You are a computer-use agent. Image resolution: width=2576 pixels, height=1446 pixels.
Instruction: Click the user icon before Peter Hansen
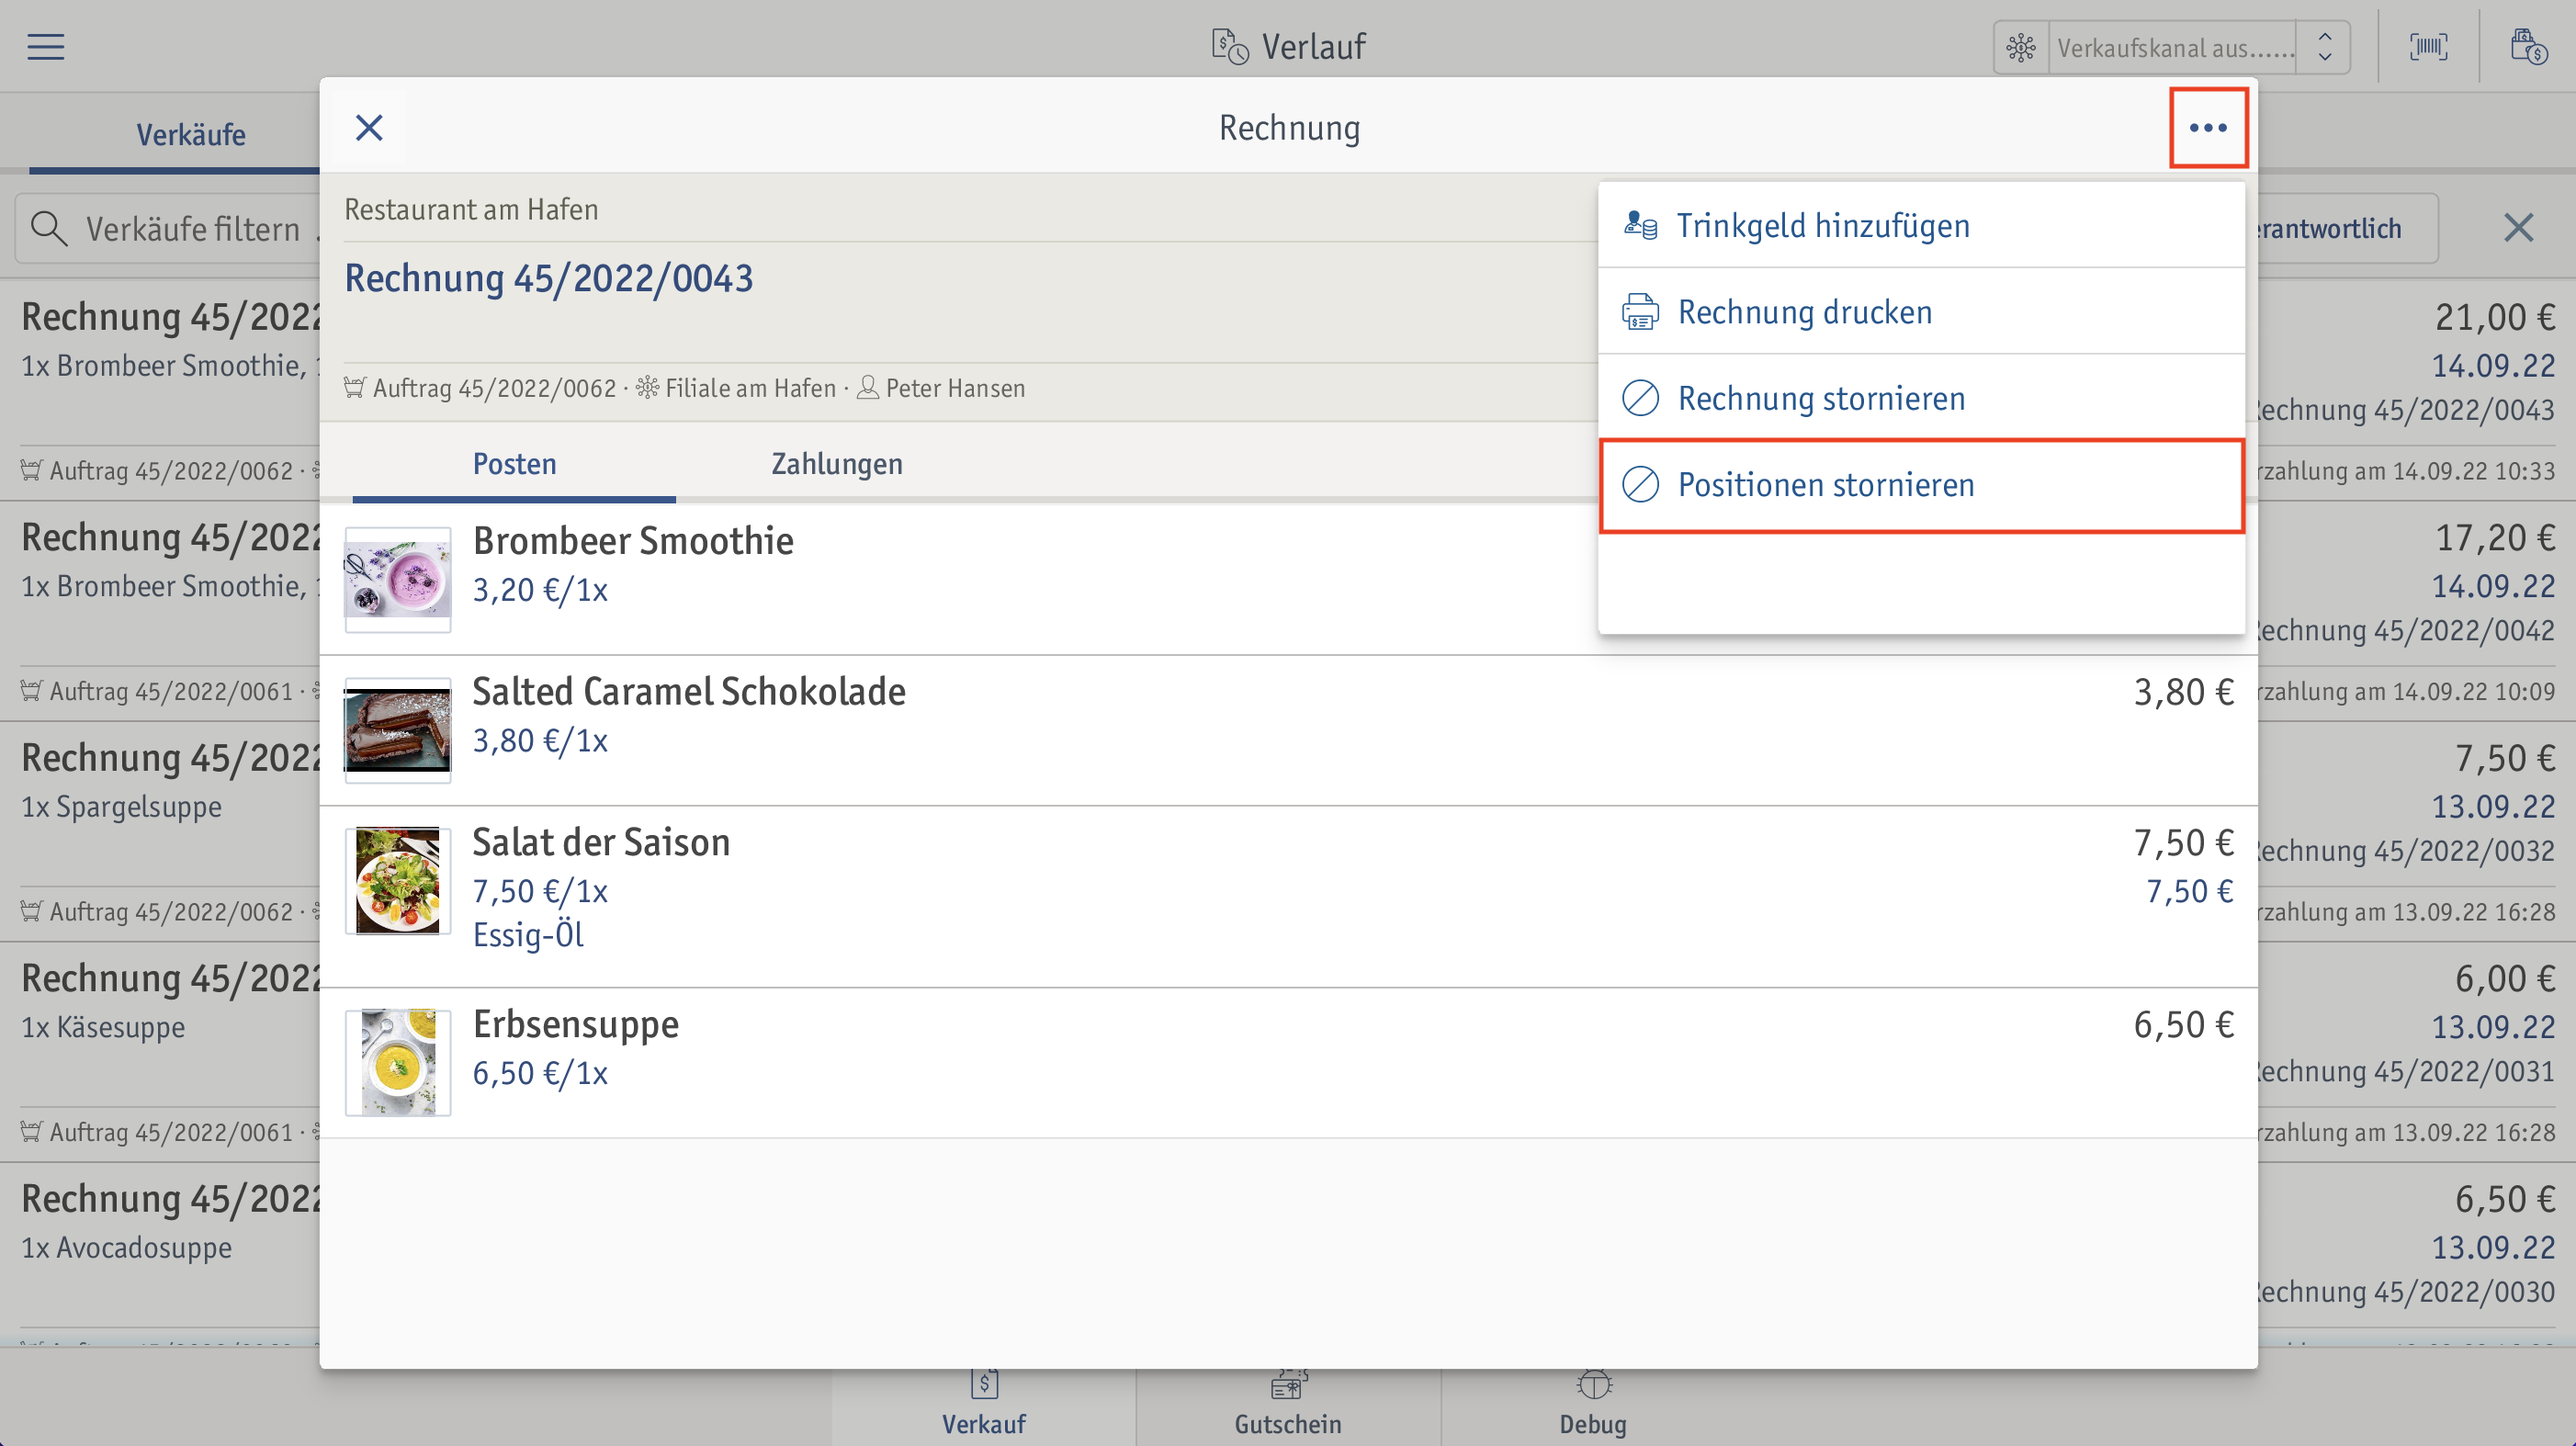coord(868,387)
